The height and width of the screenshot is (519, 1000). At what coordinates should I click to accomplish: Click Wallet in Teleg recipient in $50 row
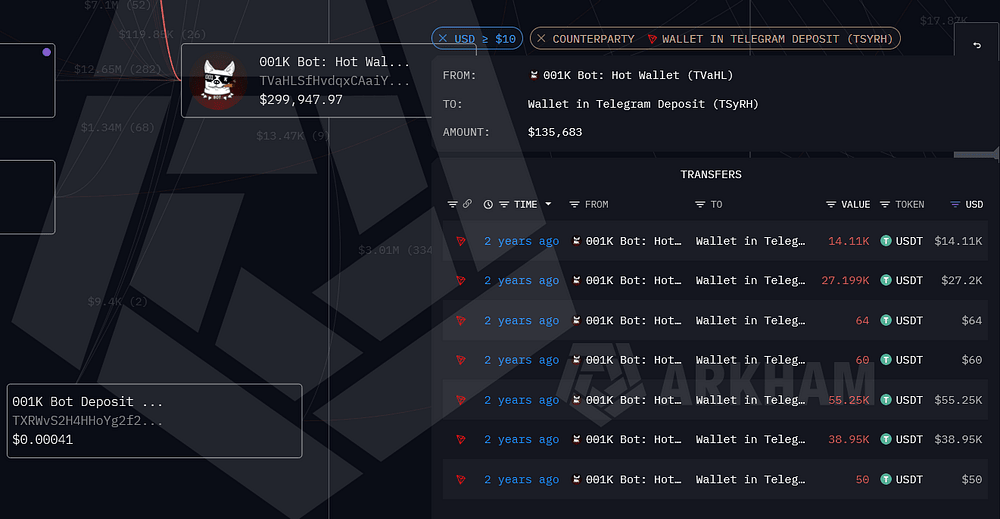pyautogui.click(x=750, y=479)
